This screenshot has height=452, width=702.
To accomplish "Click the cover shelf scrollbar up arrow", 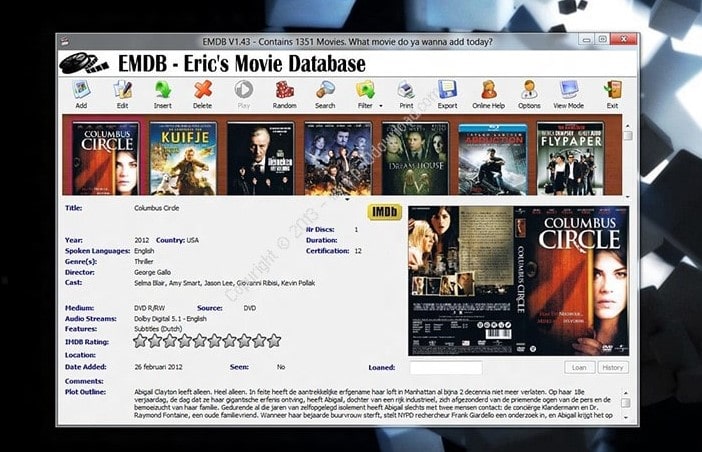I will pyautogui.click(x=627, y=126).
